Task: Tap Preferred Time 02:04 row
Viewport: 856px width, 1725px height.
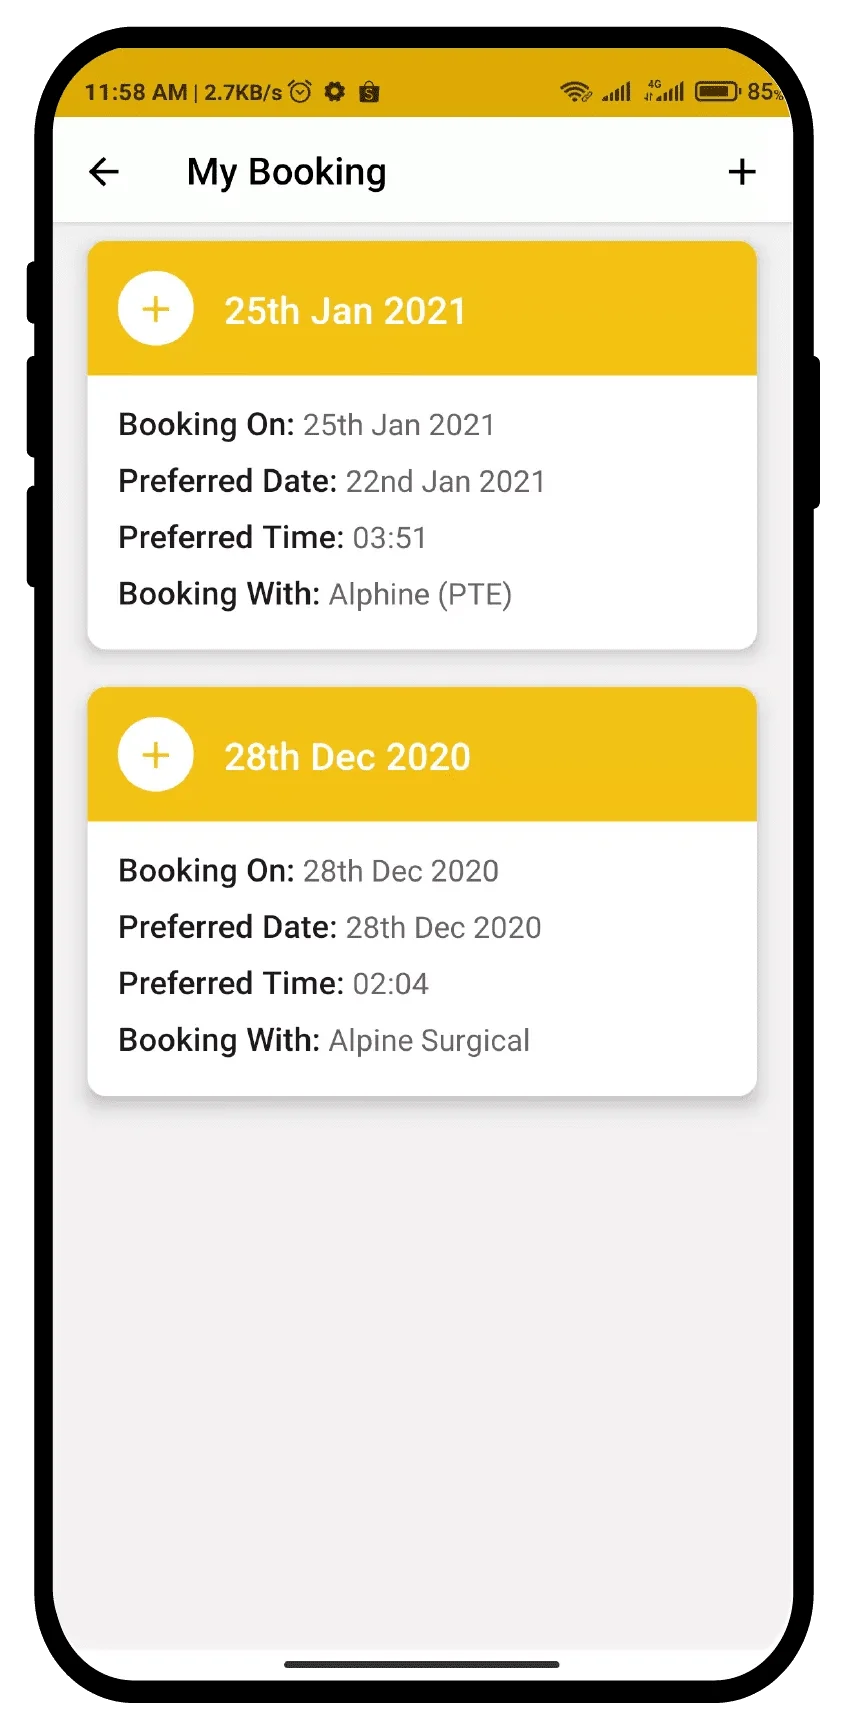Action: pyautogui.click(x=273, y=984)
